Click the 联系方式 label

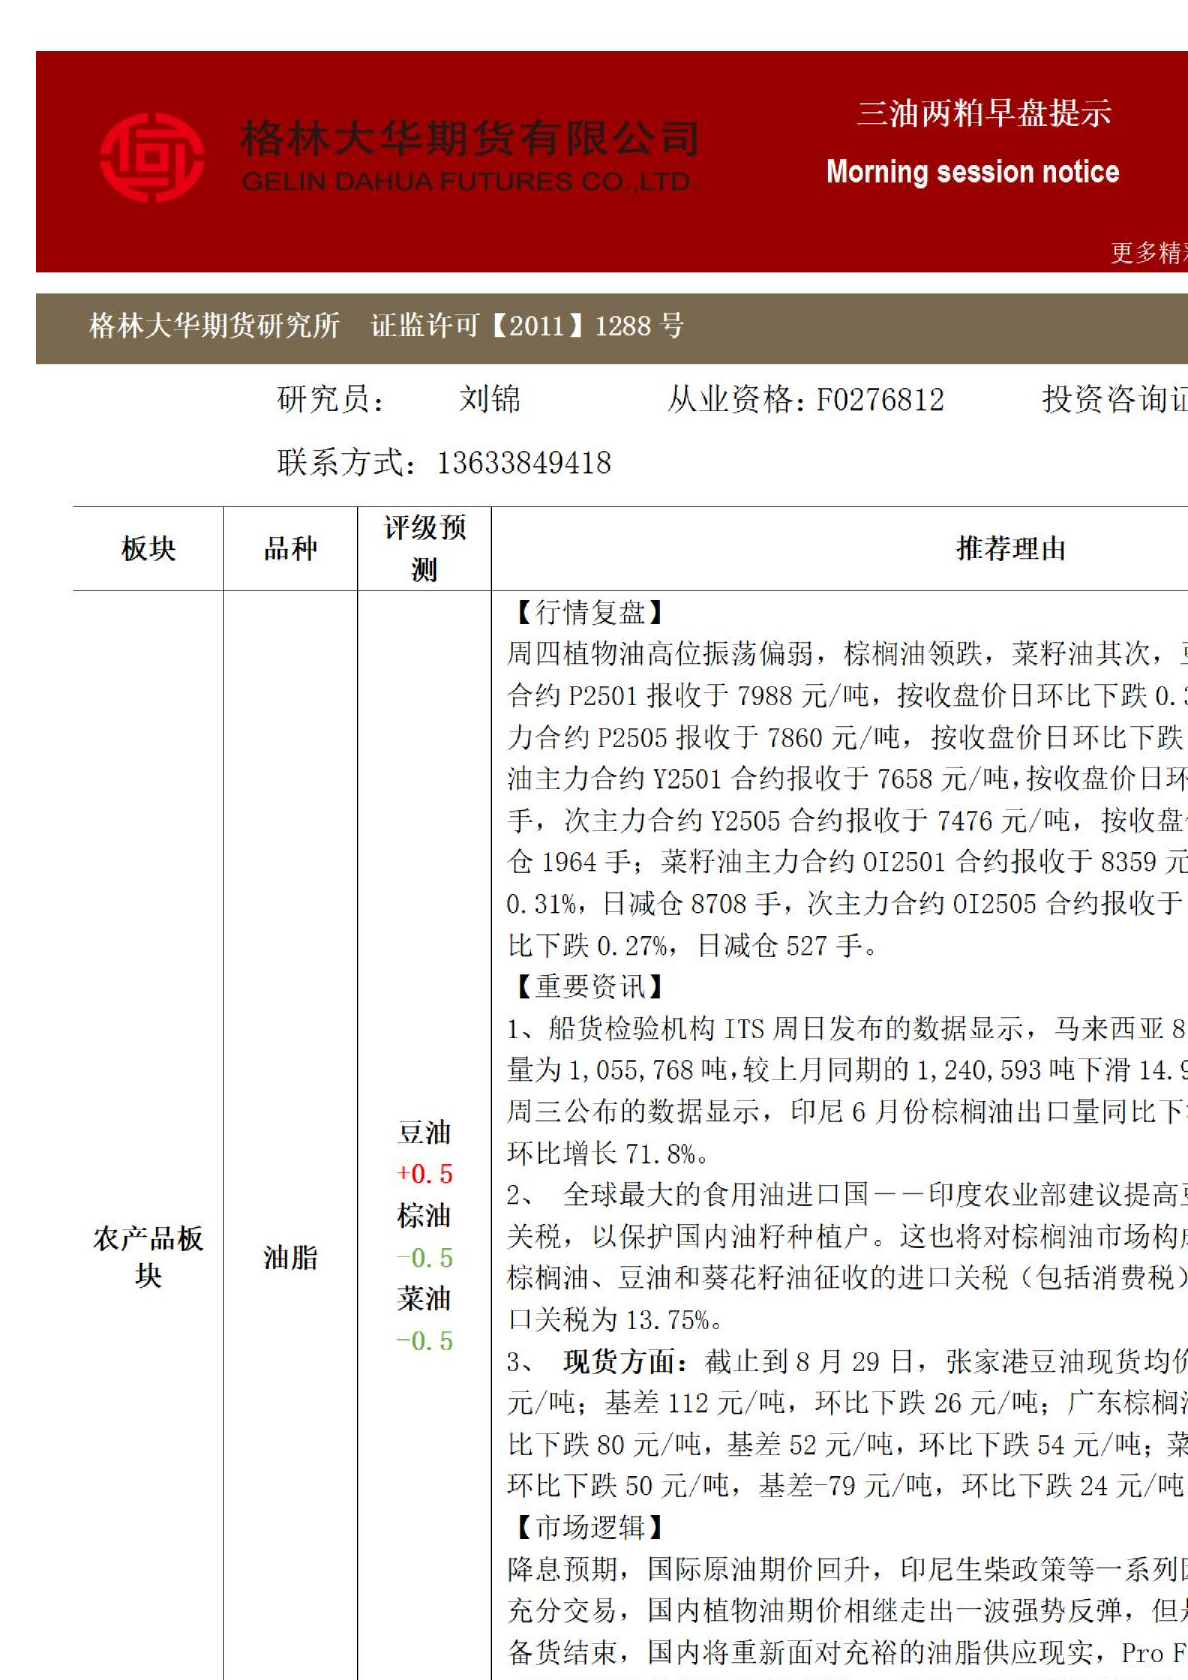(x=346, y=463)
